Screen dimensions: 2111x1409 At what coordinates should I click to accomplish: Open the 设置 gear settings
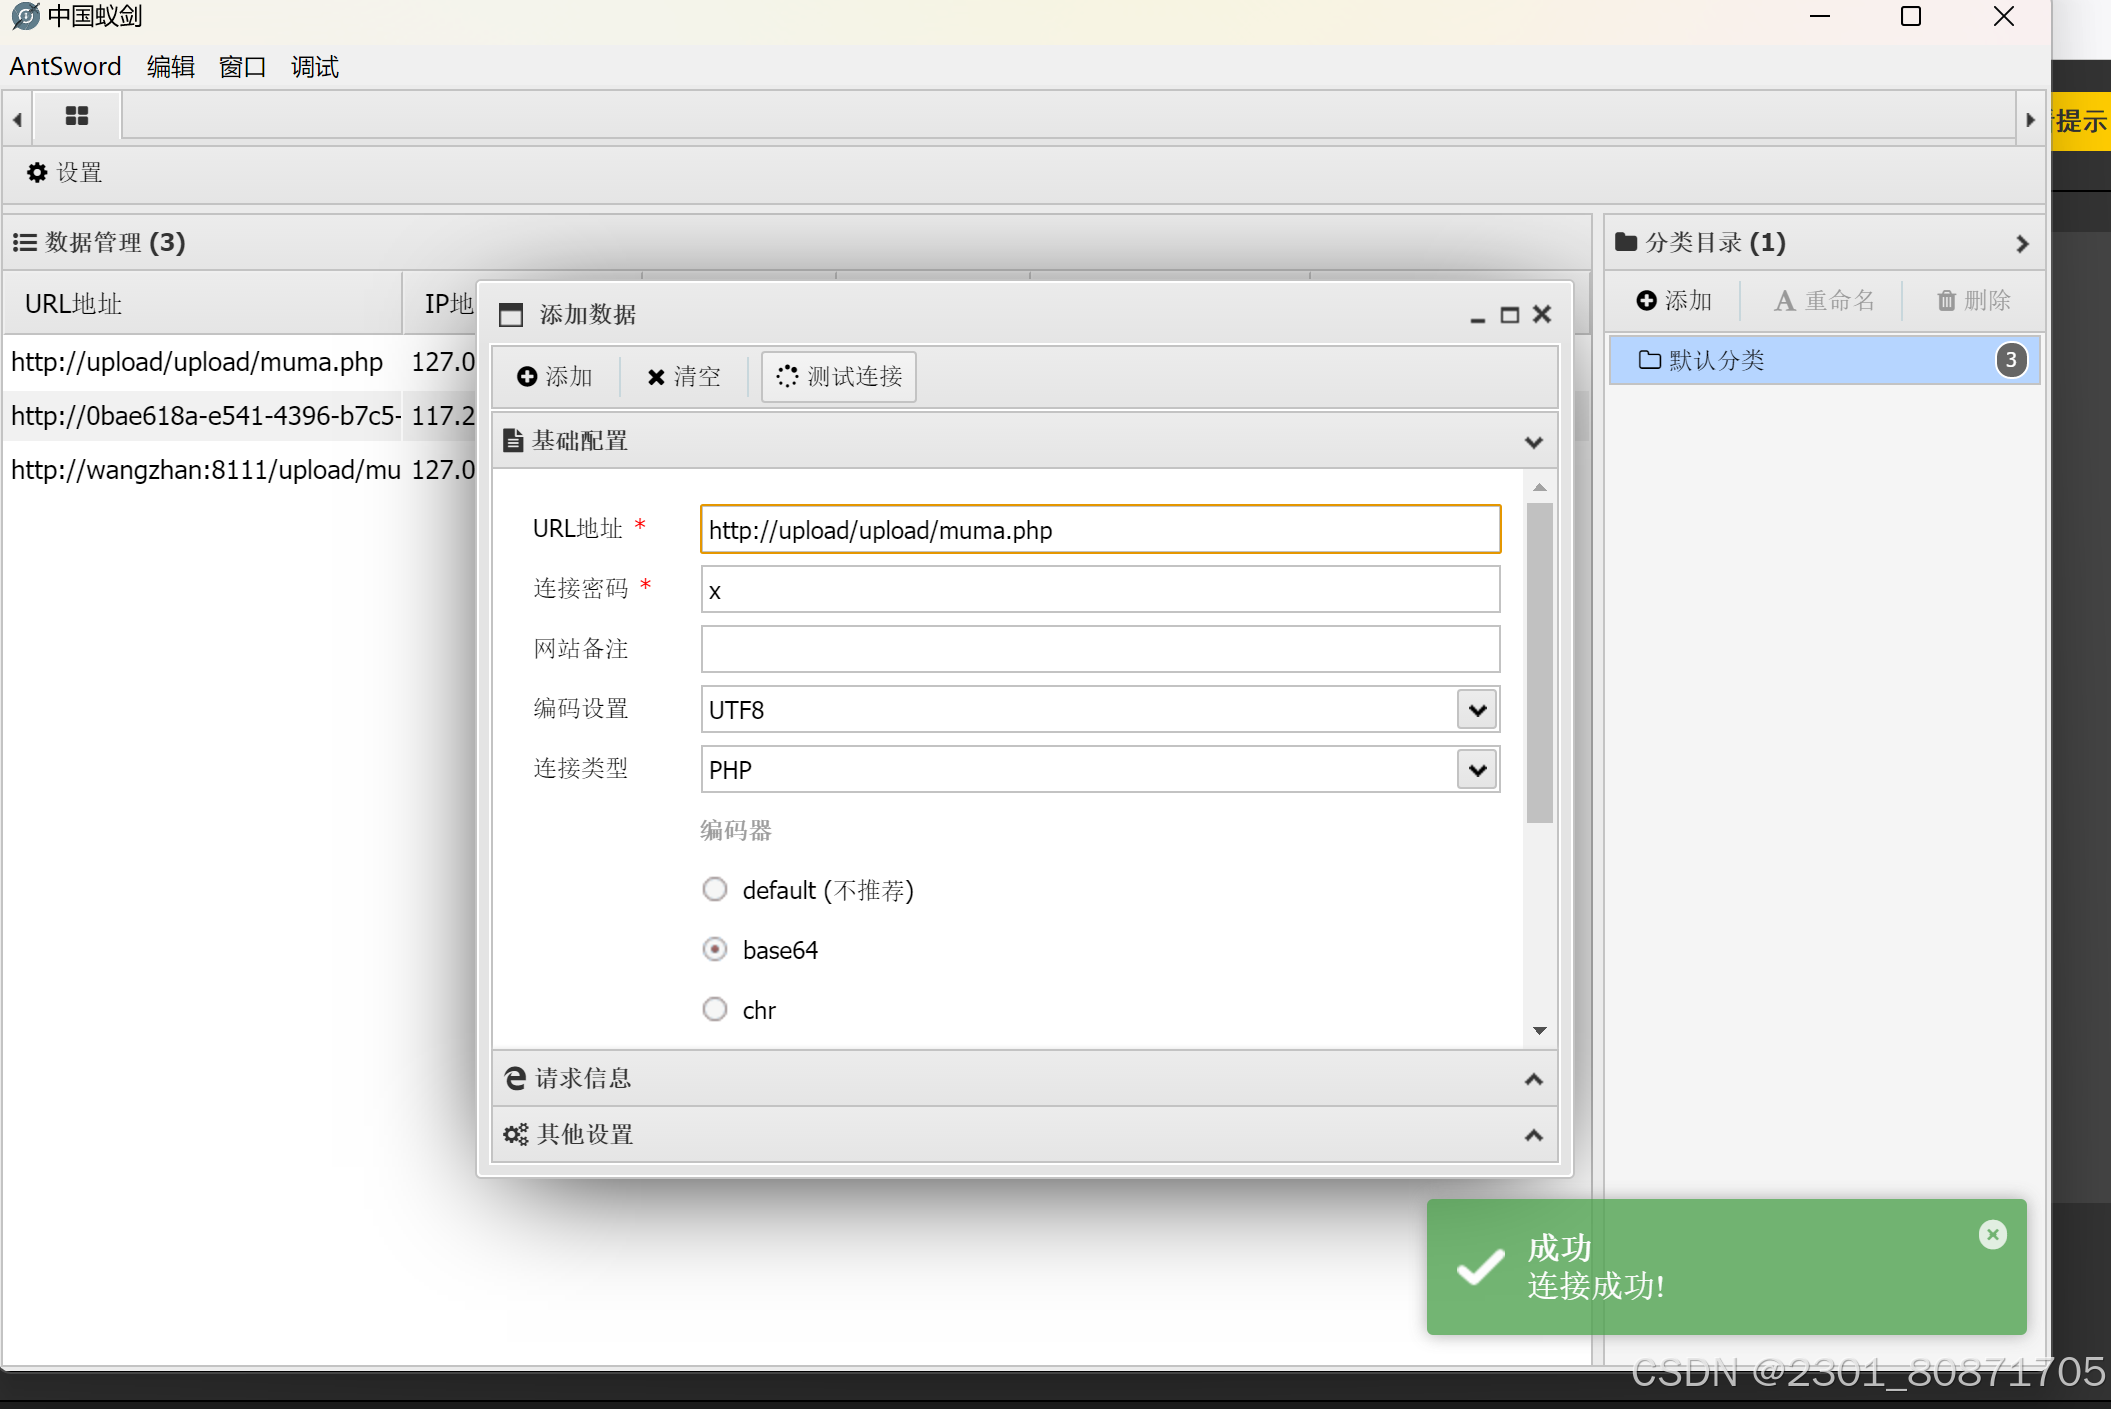[65, 173]
